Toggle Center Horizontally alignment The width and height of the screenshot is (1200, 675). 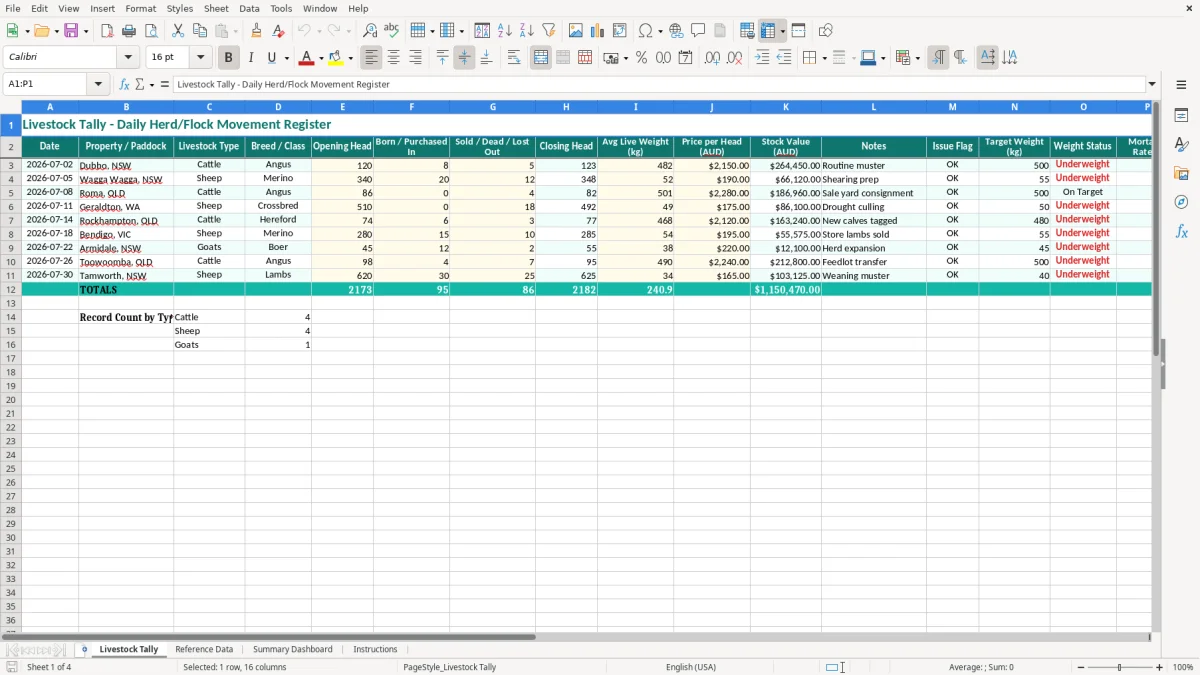(x=394, y=58)
